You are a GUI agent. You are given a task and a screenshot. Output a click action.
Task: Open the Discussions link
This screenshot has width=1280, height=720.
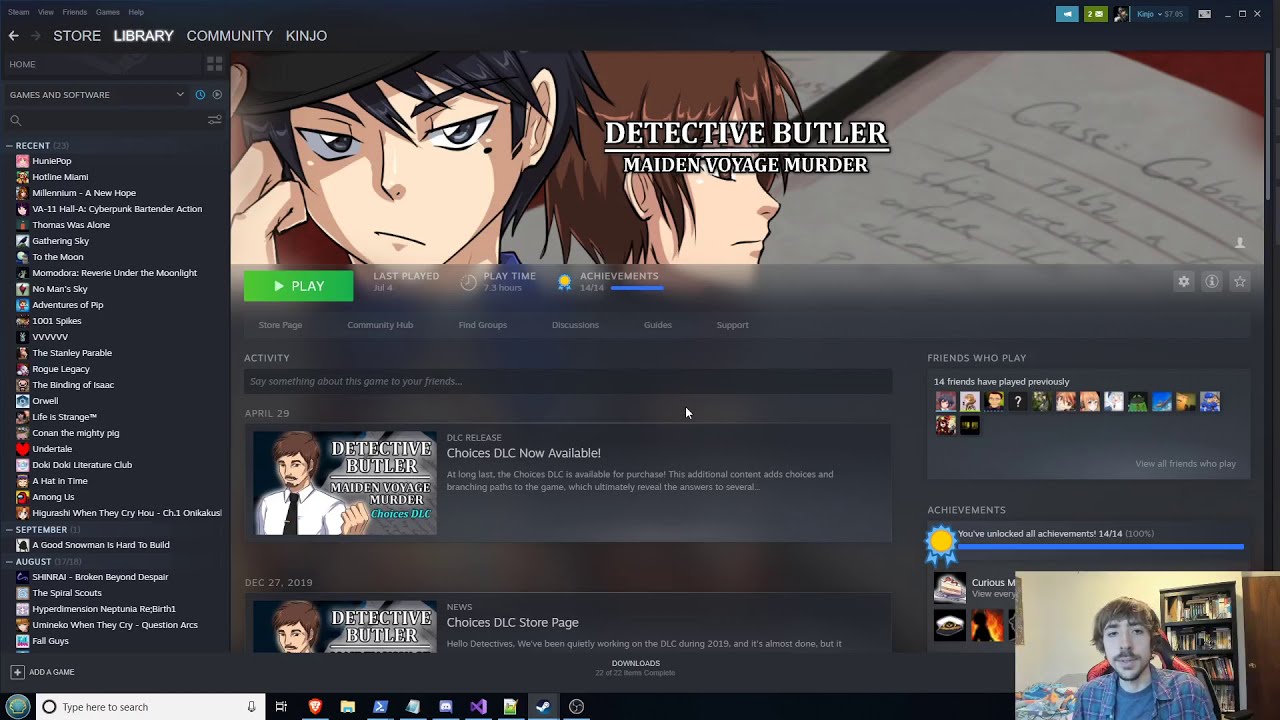(x=575, y=325)
